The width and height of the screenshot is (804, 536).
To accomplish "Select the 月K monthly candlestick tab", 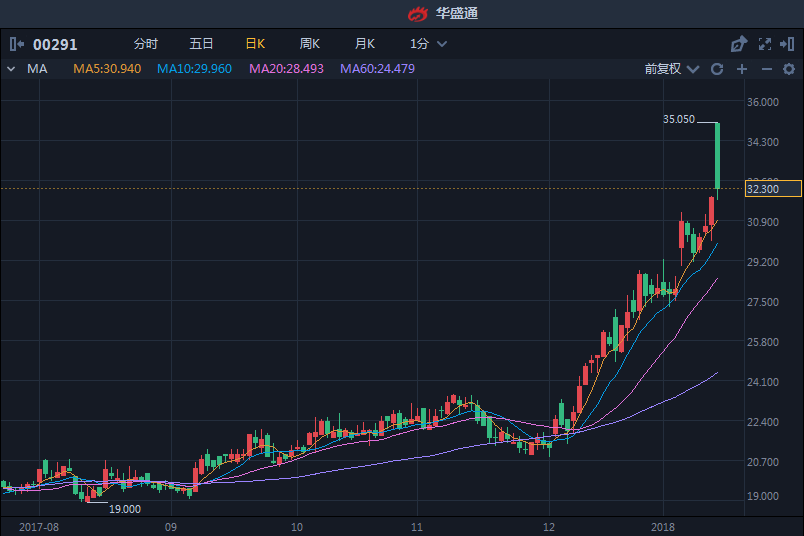I will coord(364,44).
